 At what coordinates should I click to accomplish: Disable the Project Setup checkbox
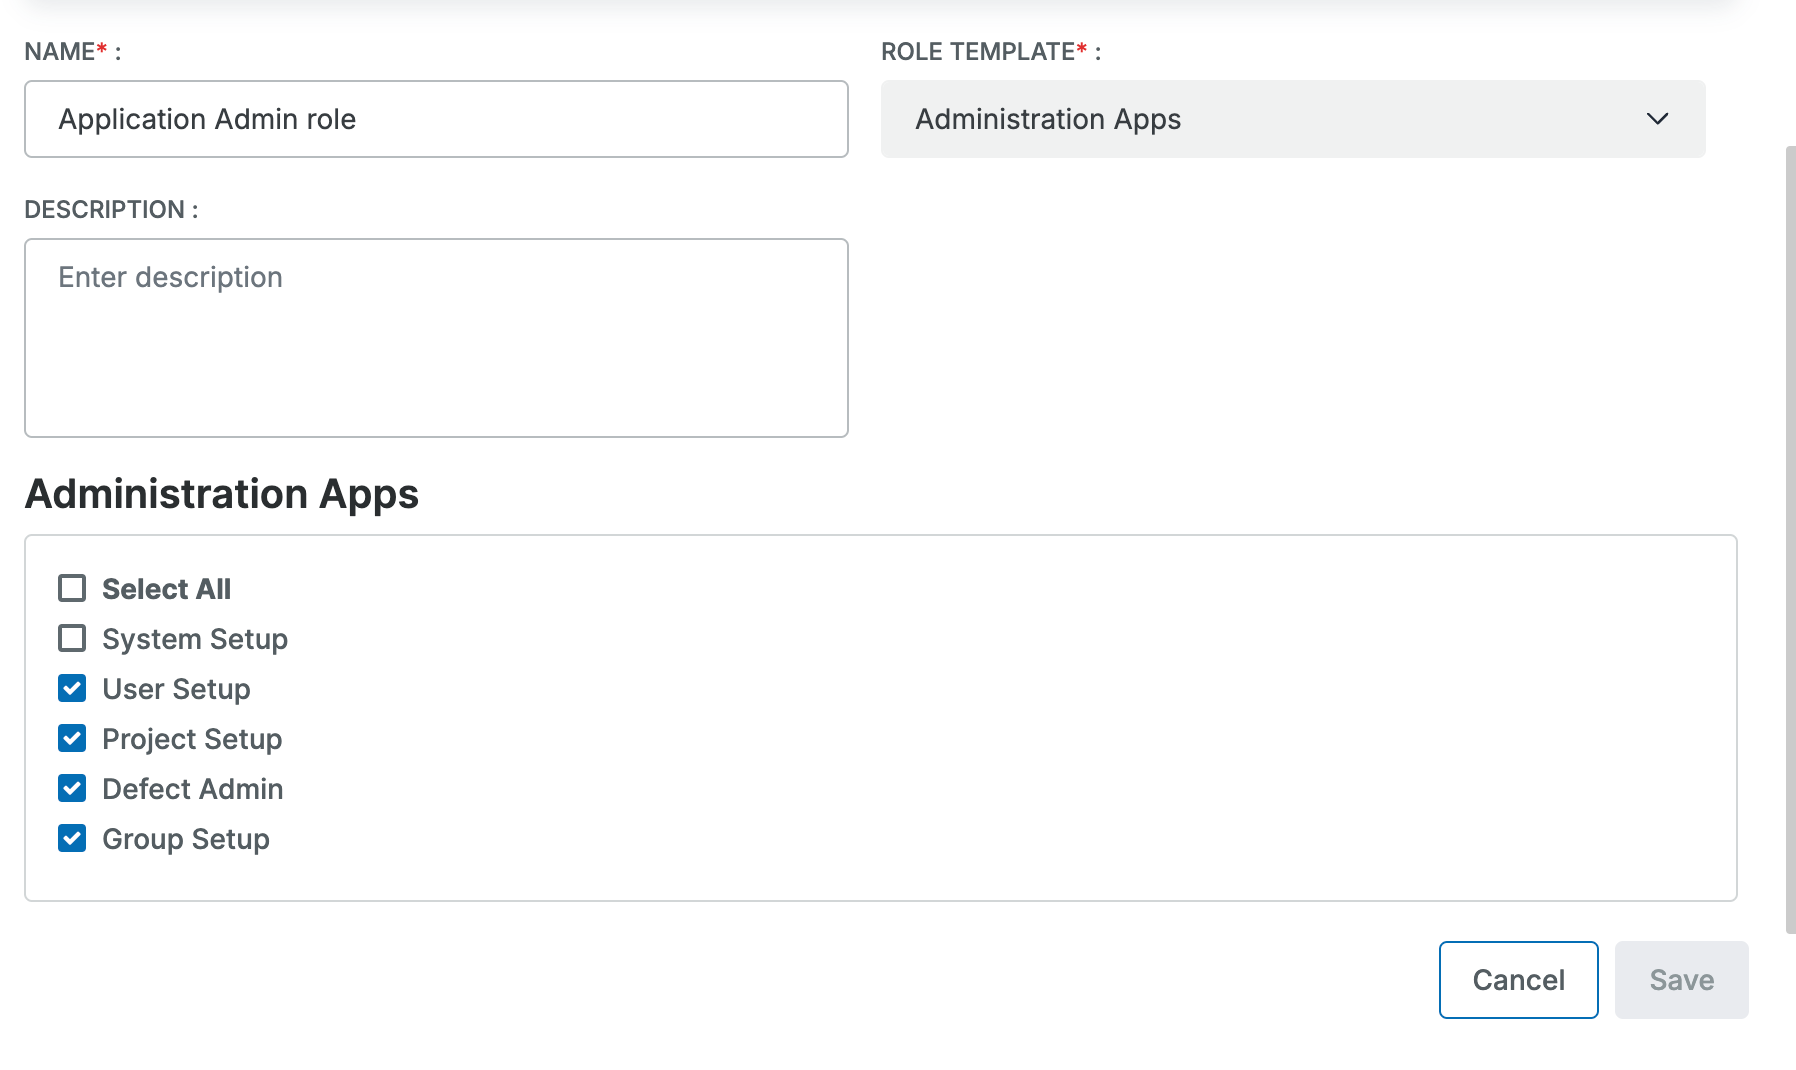coord(72,738)
